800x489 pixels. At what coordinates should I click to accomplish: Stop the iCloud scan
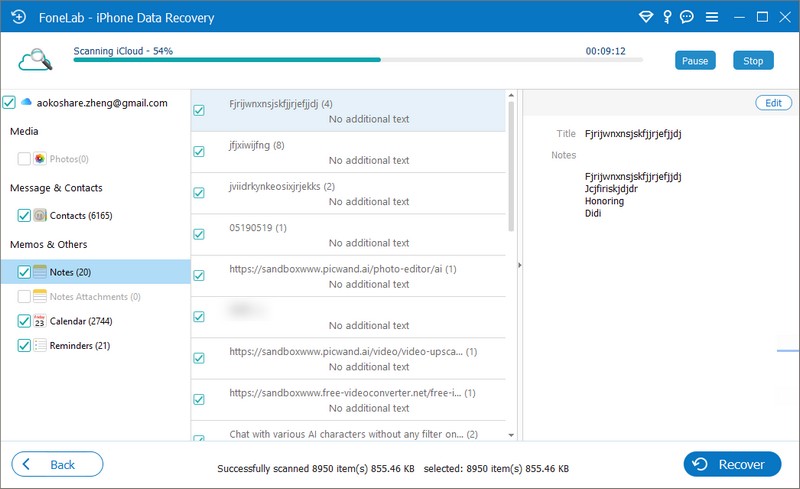(x=753, y=61)
